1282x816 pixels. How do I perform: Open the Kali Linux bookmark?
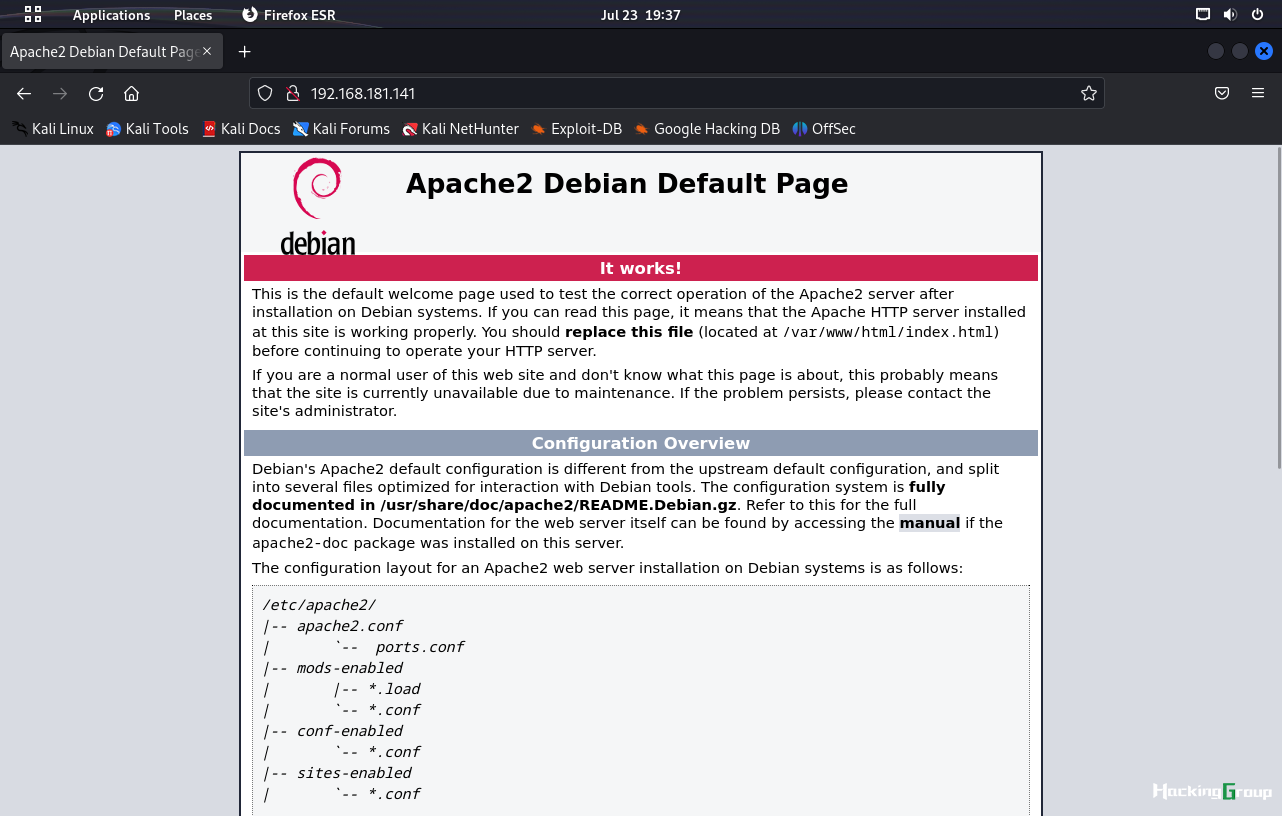click(53, 128)
